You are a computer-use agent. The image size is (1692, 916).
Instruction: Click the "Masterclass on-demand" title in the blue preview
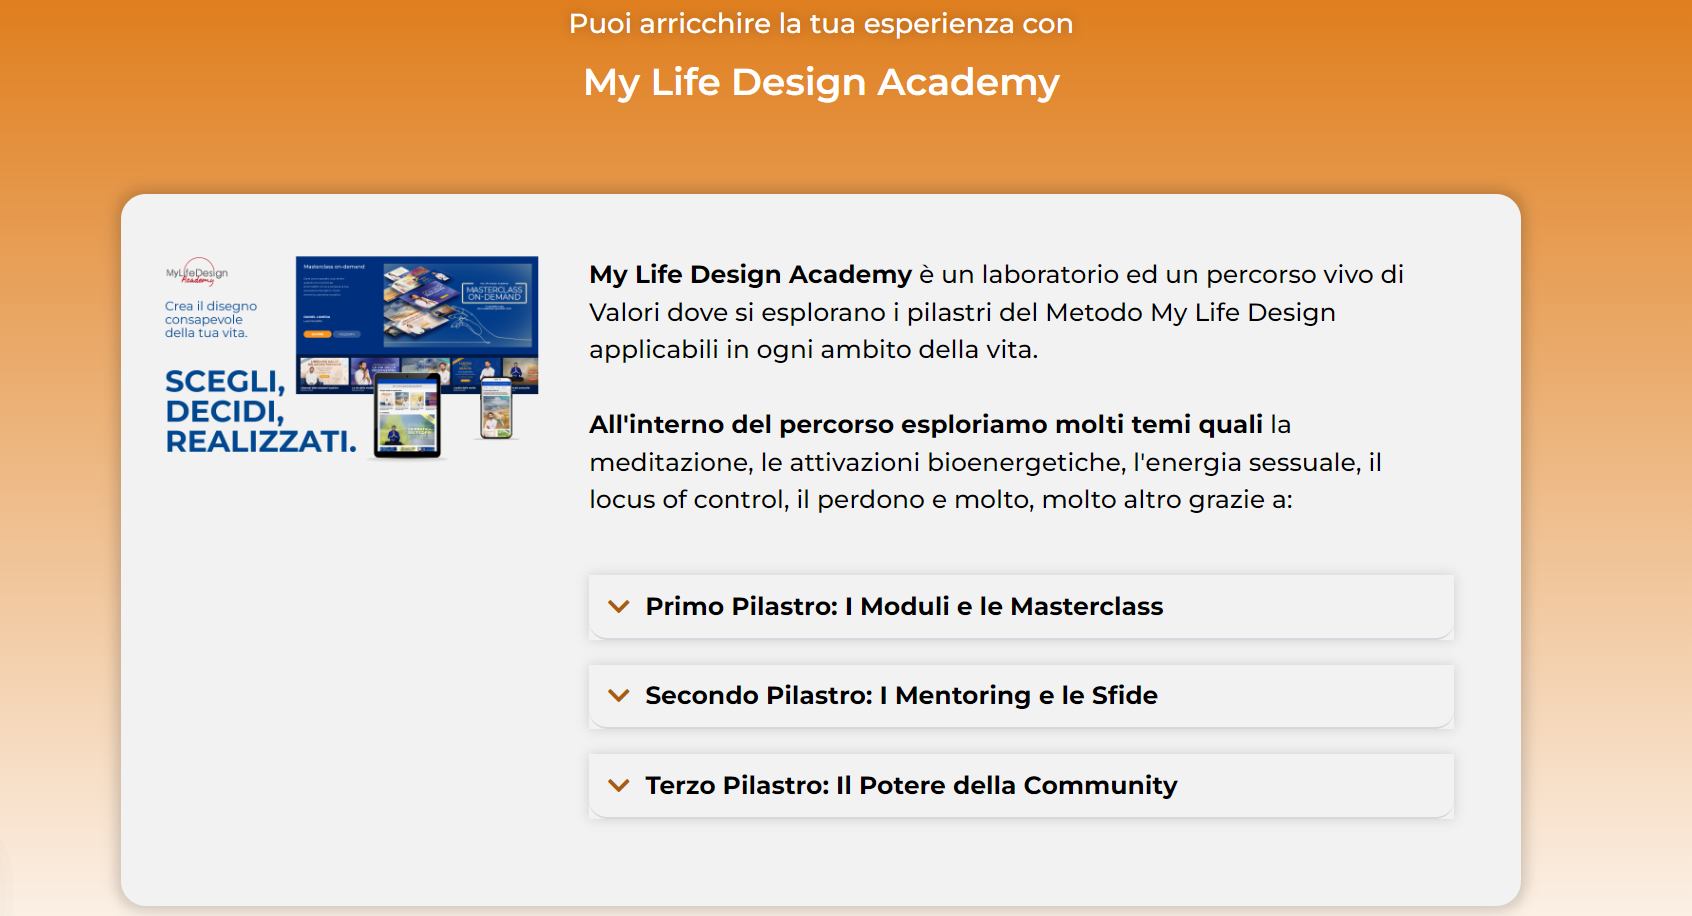coord(334,267)
